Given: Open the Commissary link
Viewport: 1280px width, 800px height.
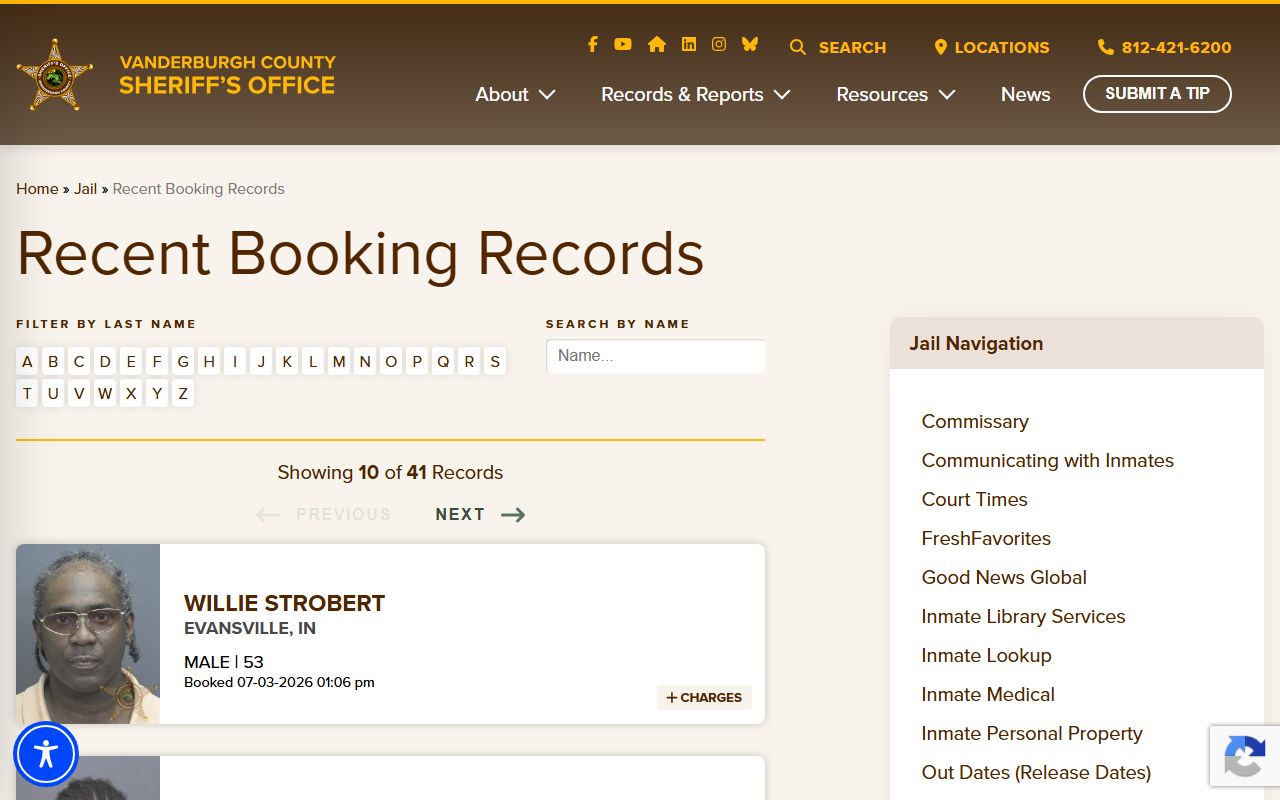Looking at the screenshot, I should 975,422.
